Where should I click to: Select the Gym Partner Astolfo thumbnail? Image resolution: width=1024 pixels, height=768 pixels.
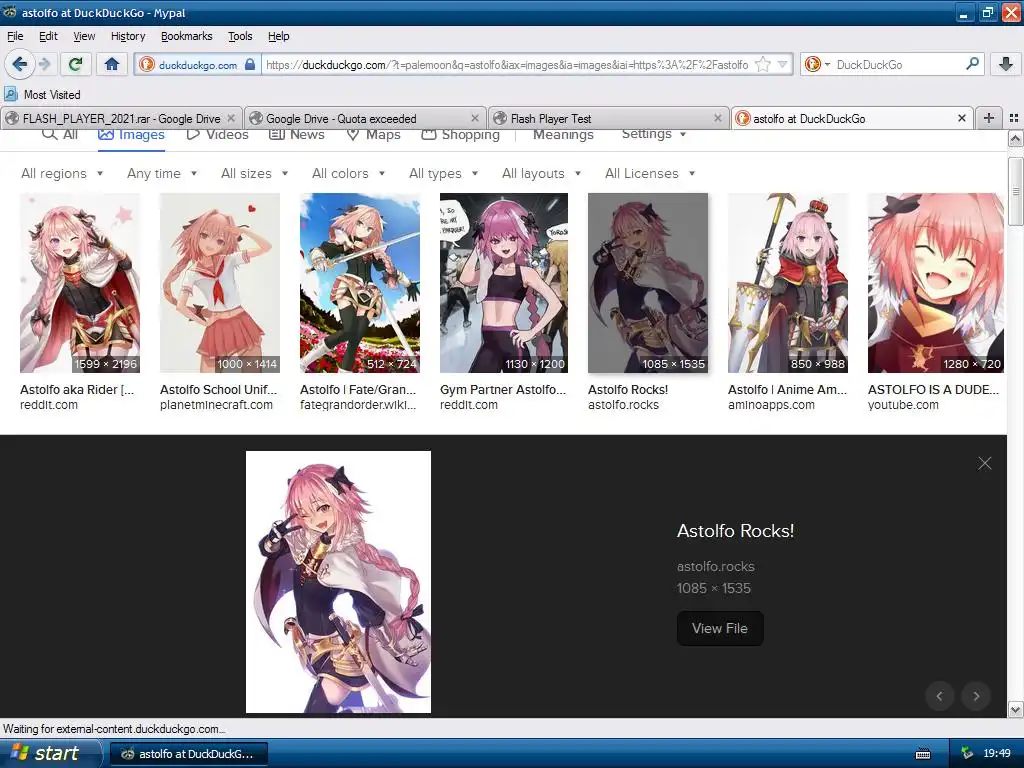[504, 283]
